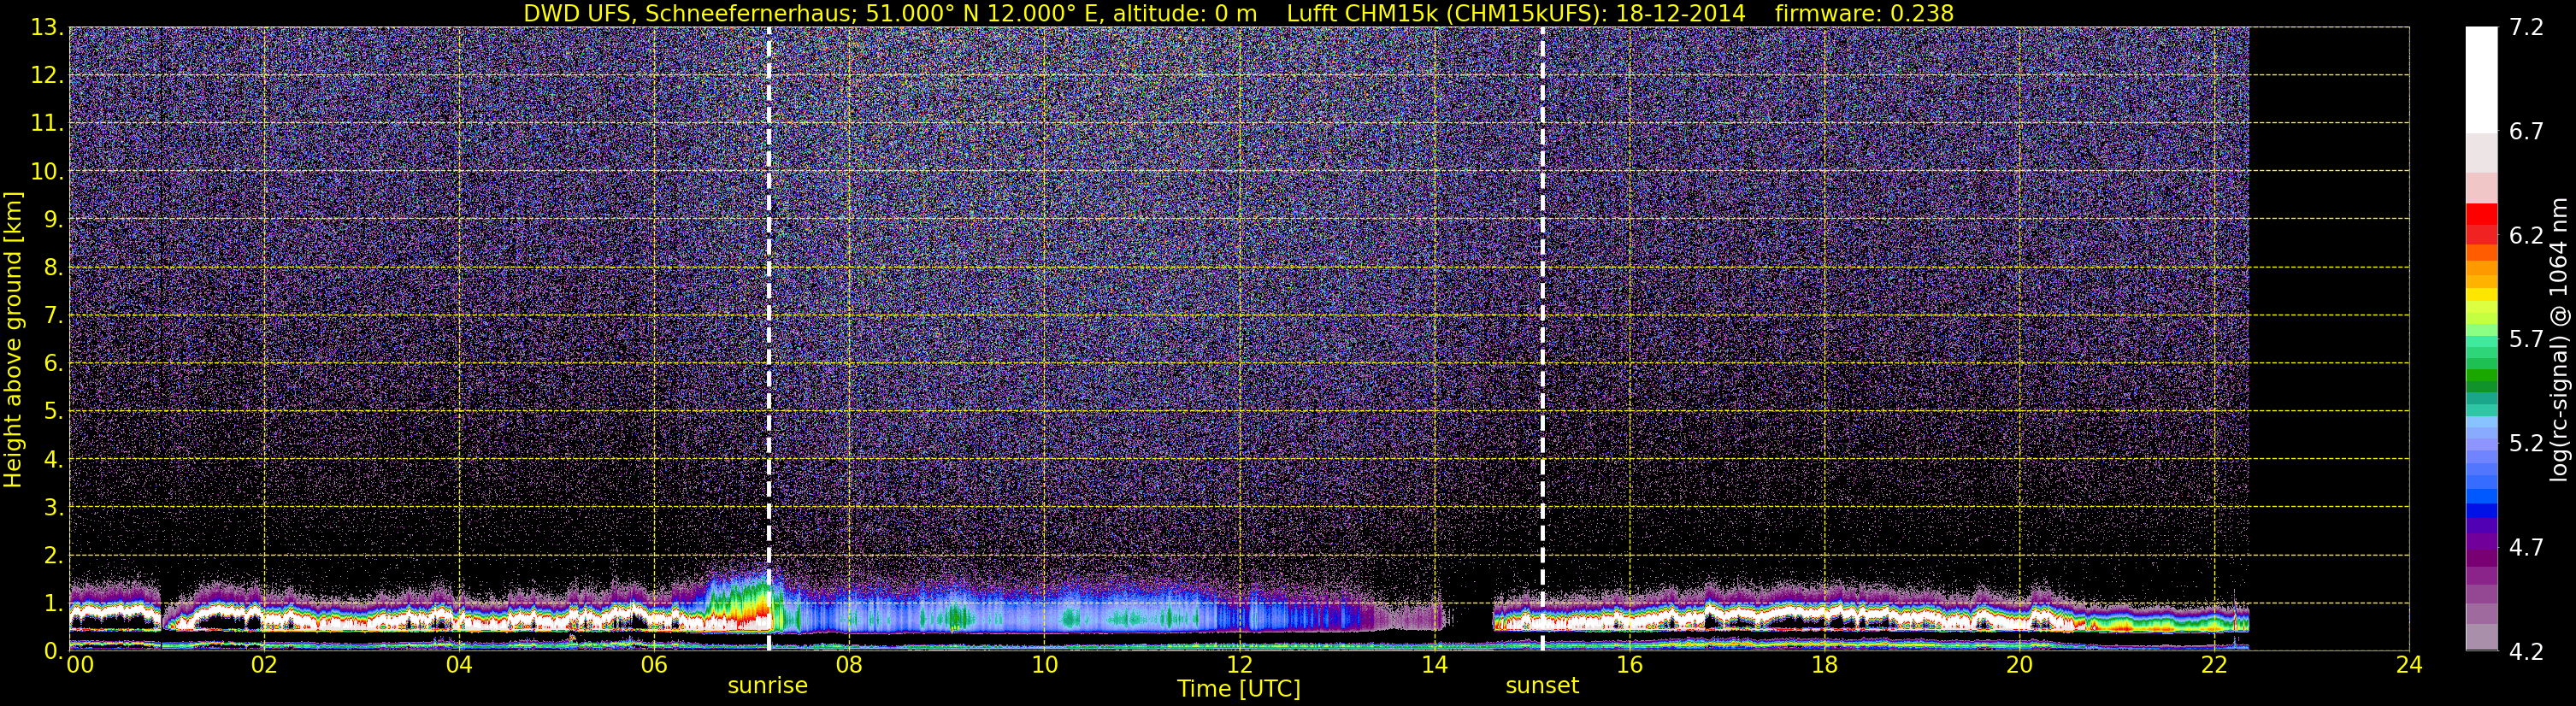Click the "3." tick on the height axis
Viewport: 2576px width, 706px height.
[x=53, y=508]
